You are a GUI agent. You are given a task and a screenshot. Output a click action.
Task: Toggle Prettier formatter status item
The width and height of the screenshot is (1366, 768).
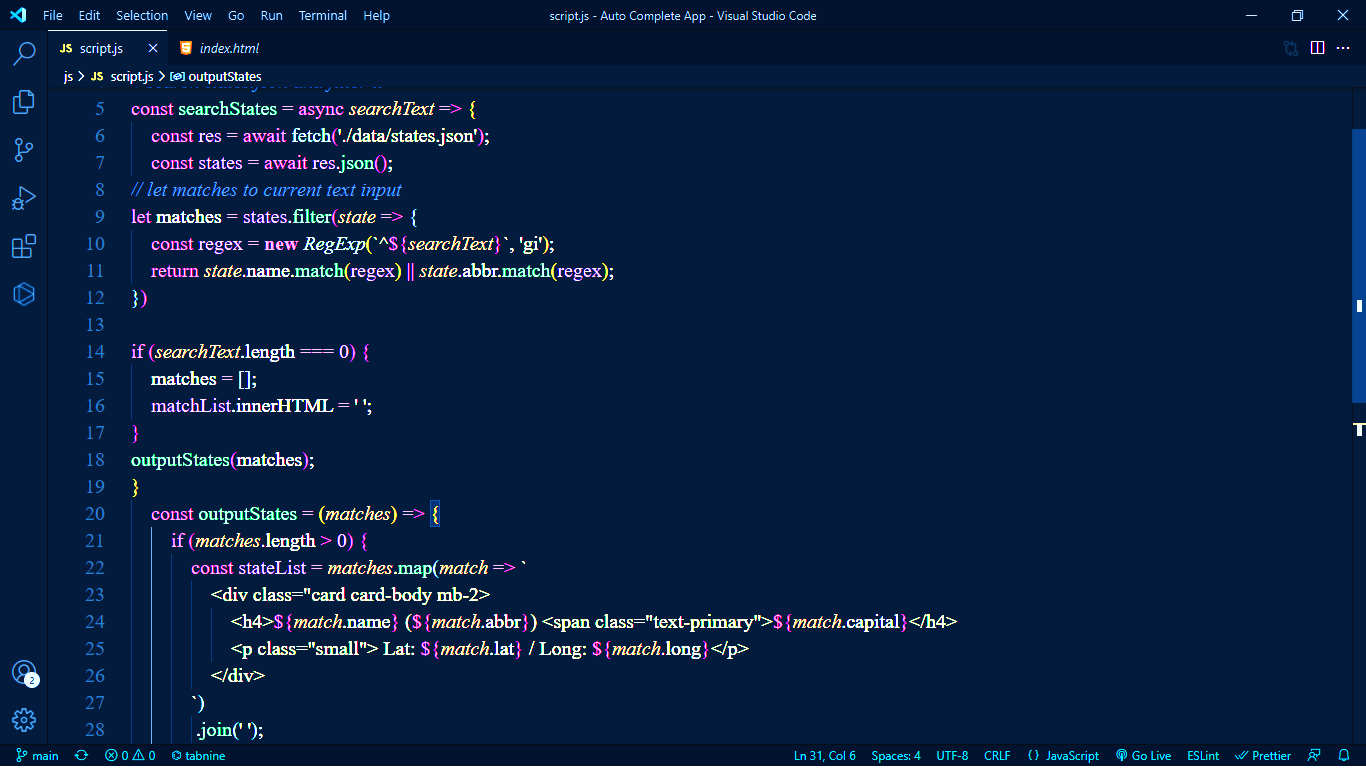point(1263,756)
